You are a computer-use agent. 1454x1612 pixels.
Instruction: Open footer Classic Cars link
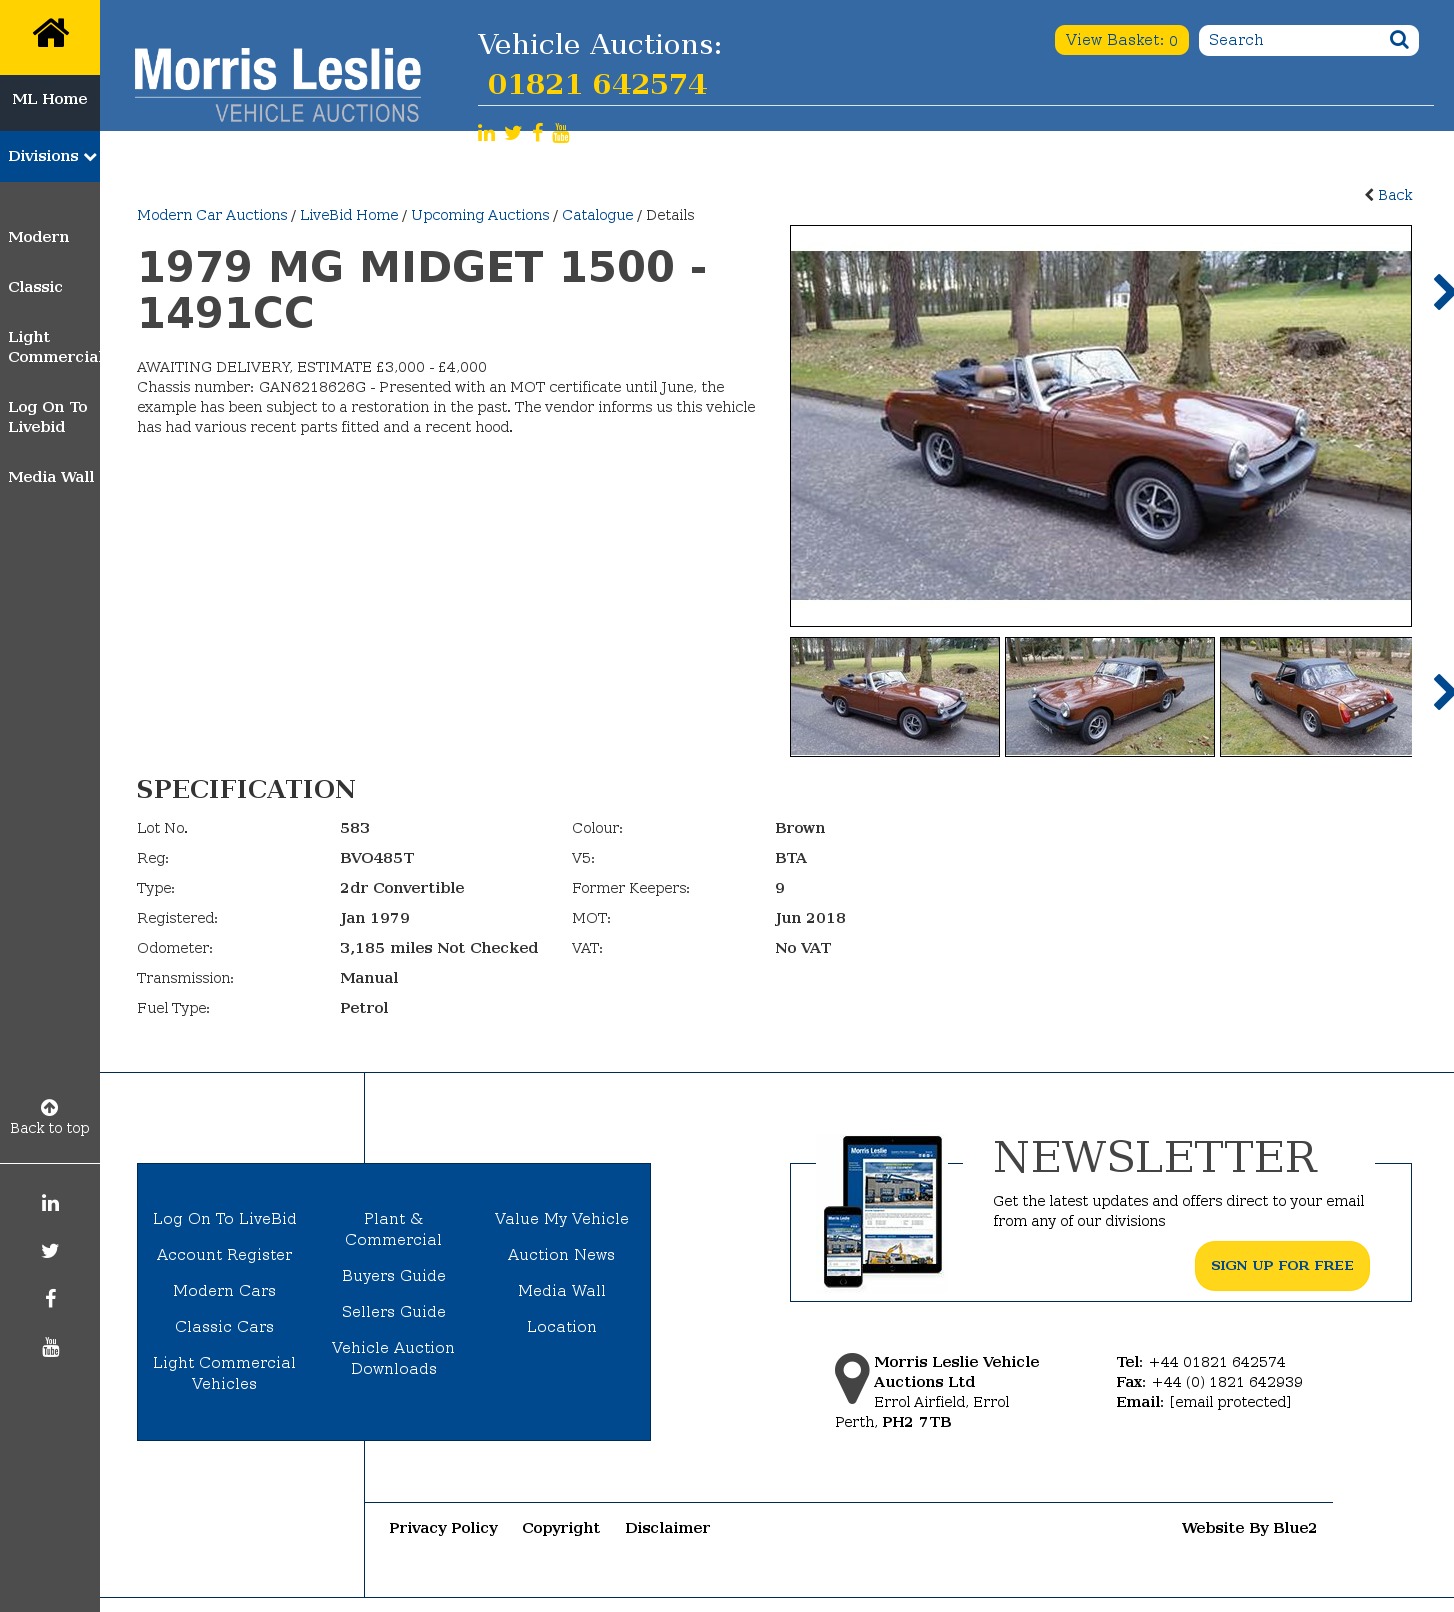[x=225, y=1327]
